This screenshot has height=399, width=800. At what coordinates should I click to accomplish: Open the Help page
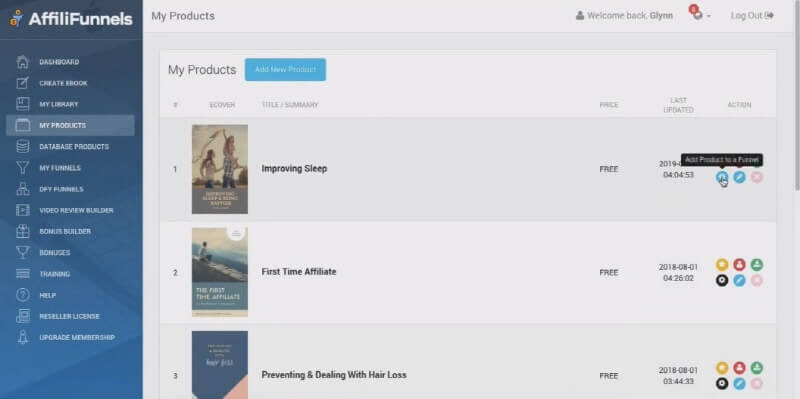tap(47, 295)
